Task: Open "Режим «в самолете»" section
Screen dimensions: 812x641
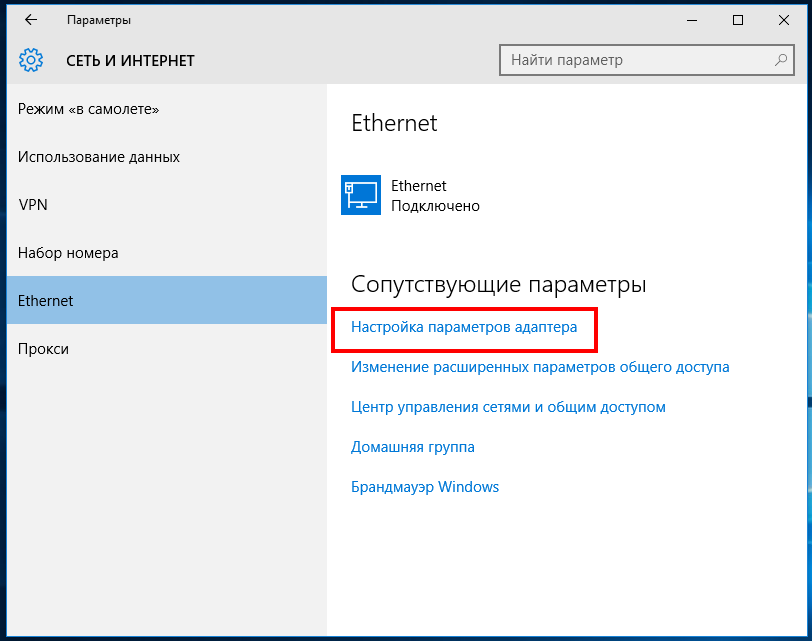Action: click(x=89, y=108)
